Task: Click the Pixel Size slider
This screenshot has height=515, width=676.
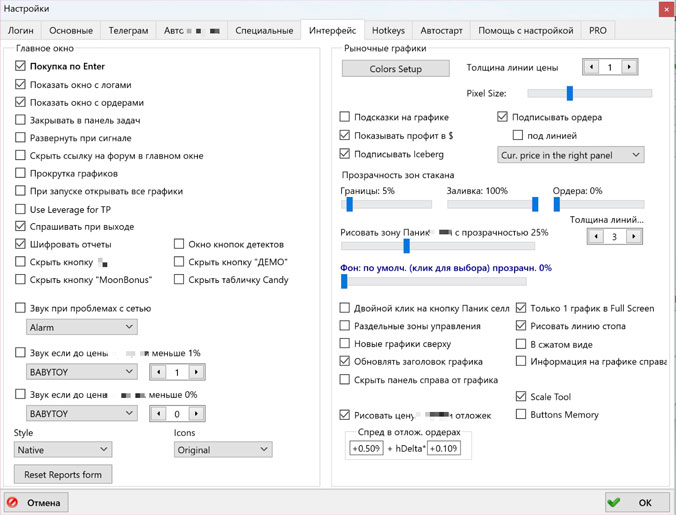Action: point(589,93)
